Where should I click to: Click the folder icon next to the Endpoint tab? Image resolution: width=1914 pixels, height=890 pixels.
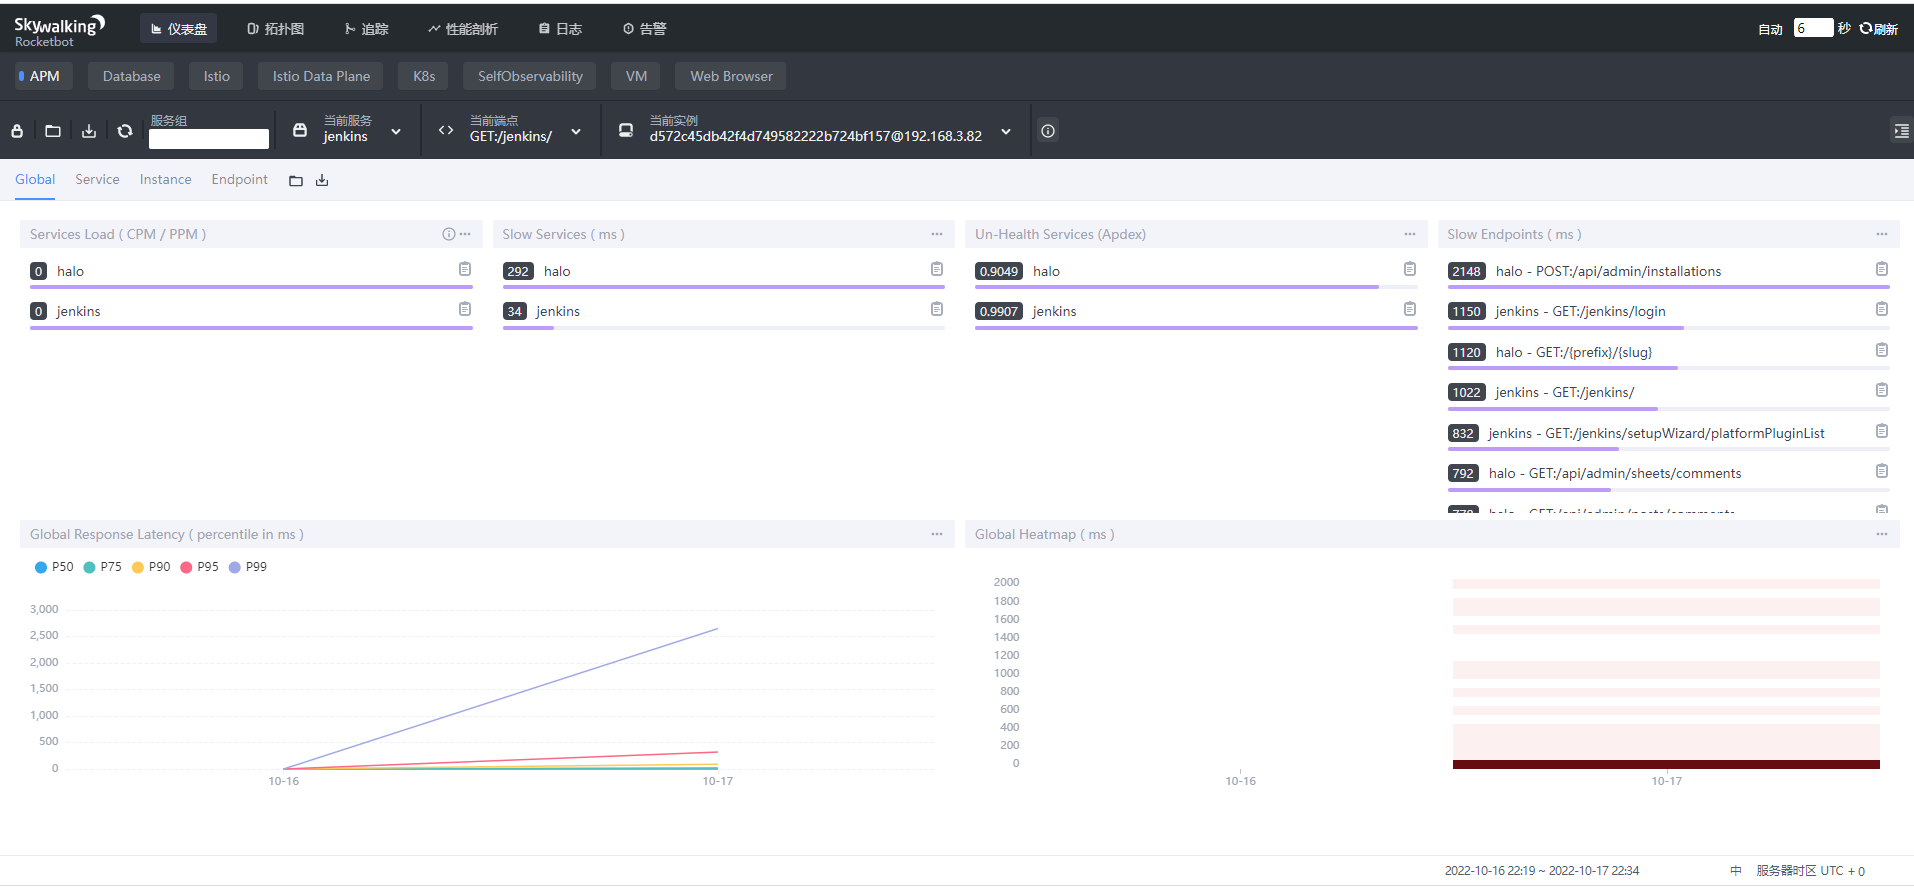[x=296, y=181]
